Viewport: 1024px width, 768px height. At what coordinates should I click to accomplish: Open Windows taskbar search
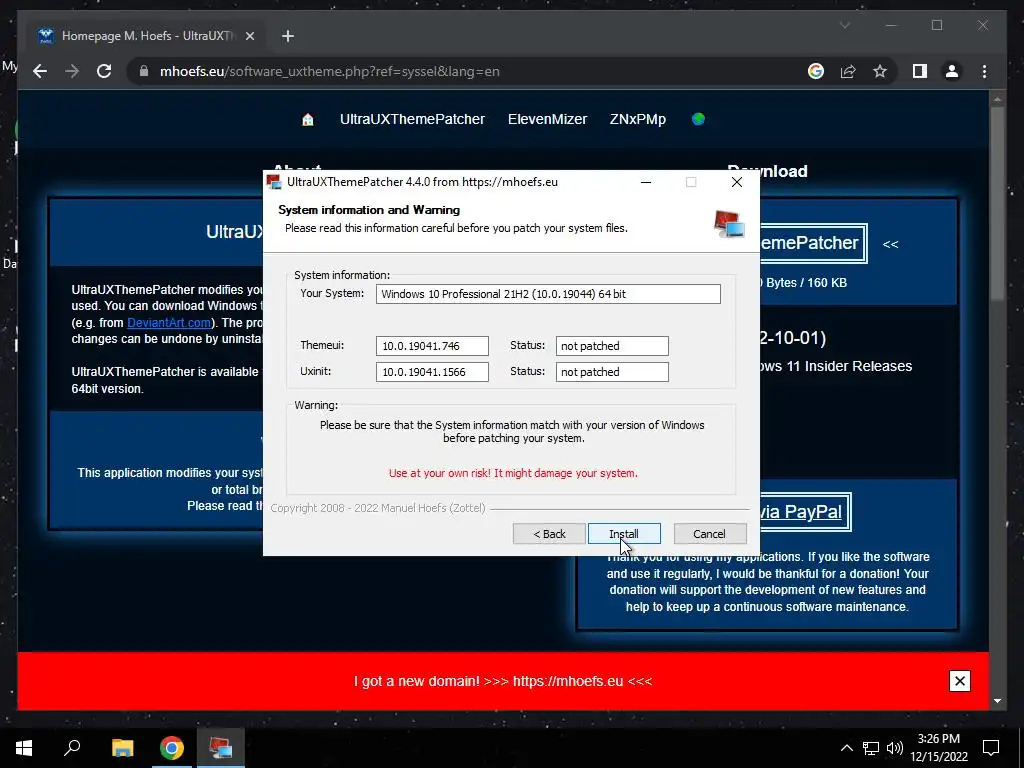point(72,748)
